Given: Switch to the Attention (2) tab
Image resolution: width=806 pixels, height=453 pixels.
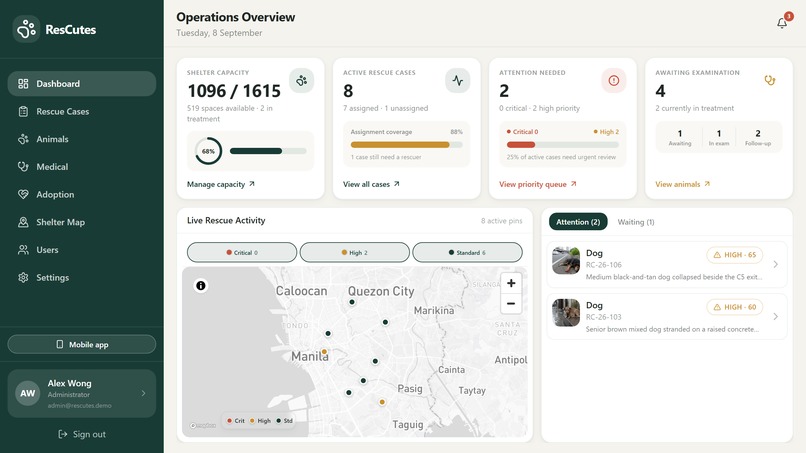Looking at the screenshot, I should coord(578,222).
